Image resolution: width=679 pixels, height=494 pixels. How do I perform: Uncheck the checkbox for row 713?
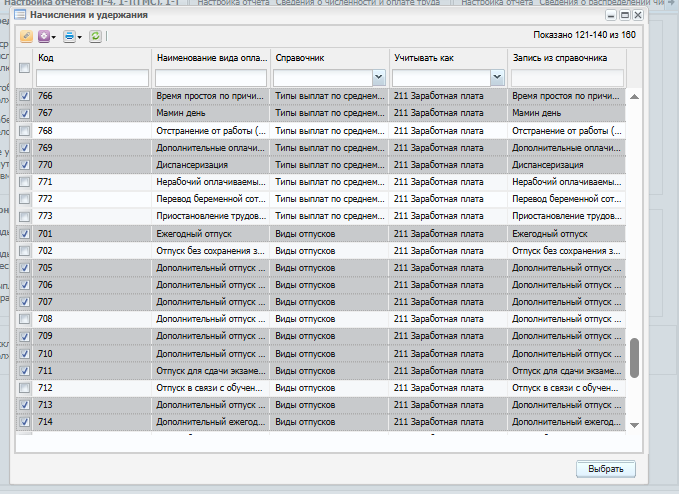pyautogui.click(x=25, y=405)
